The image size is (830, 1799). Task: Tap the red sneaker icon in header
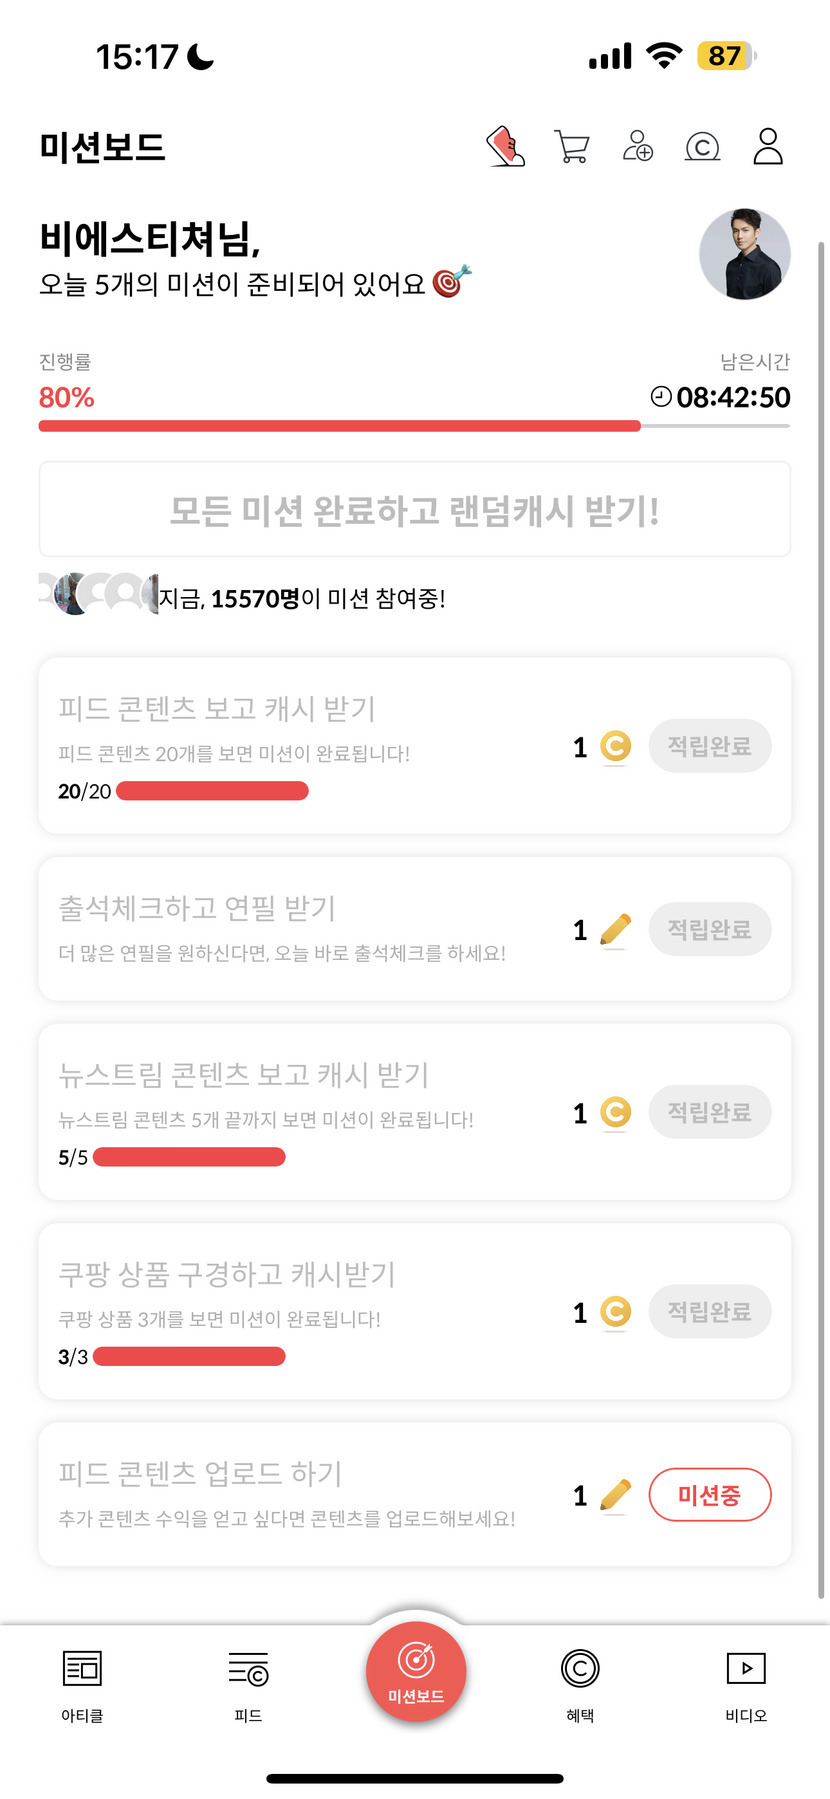(x=505, y=146)
